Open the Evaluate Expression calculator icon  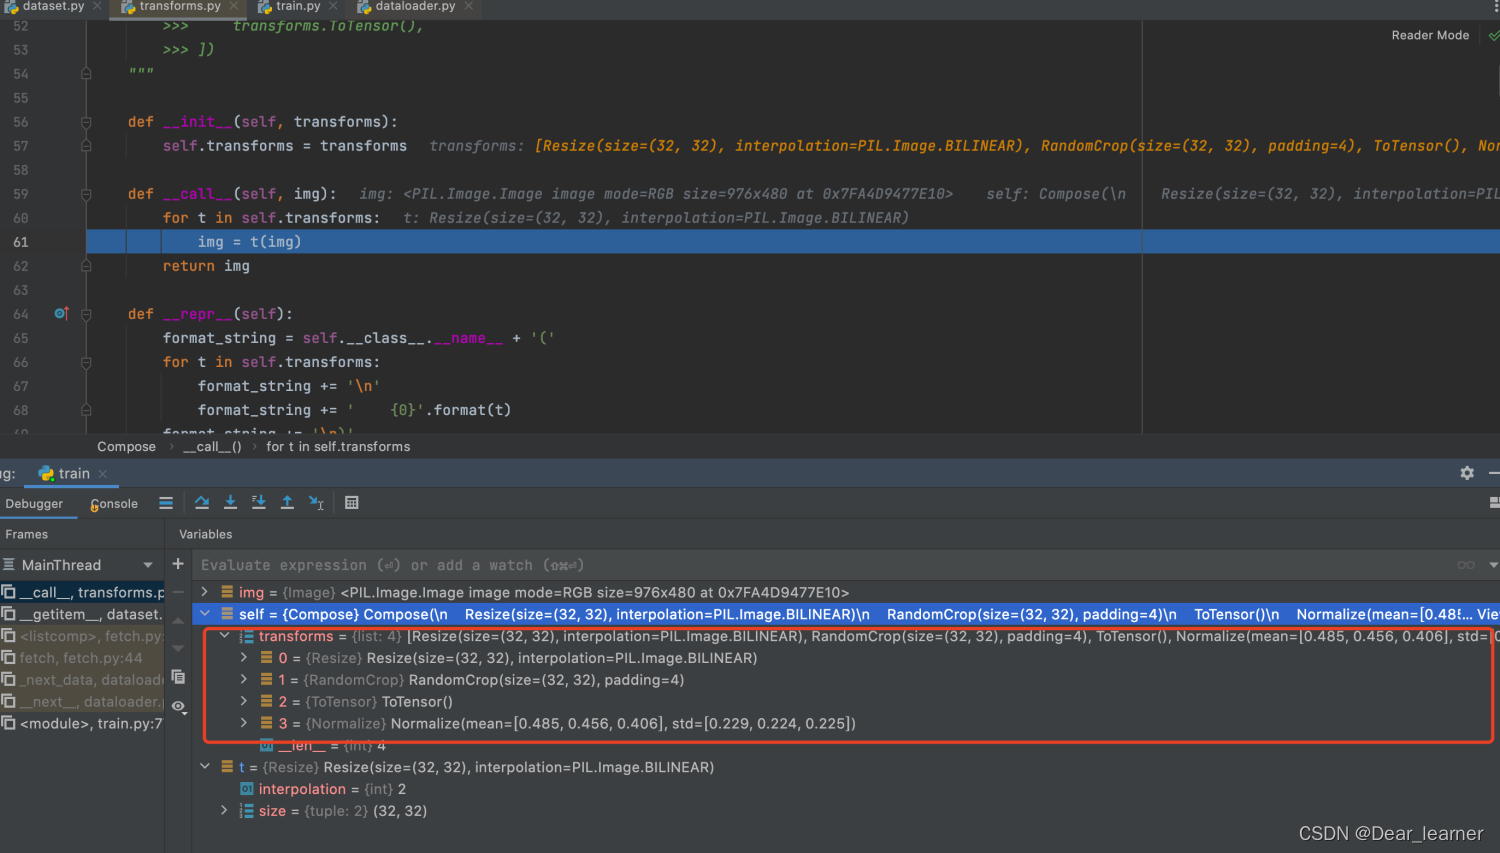[x=352, y=503]
